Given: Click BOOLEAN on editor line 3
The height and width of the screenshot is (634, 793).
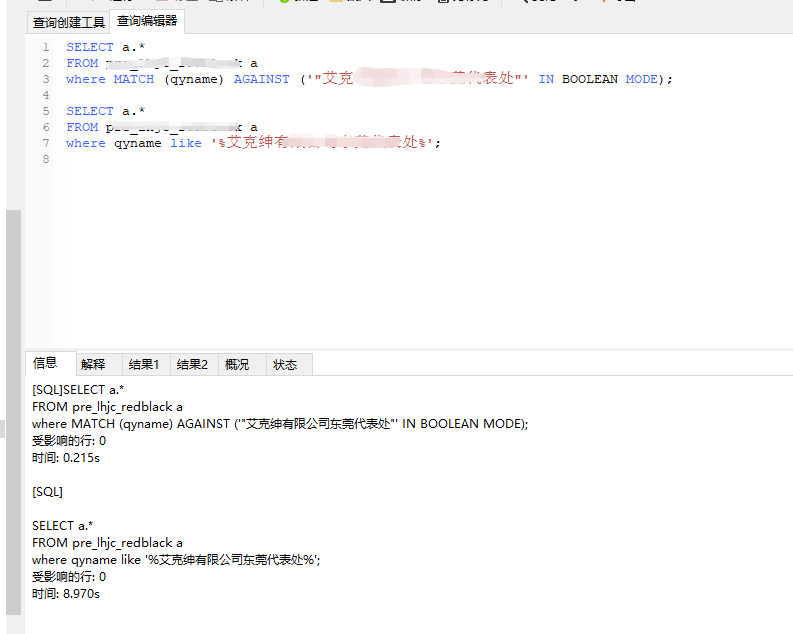Looking at the screenshot, I should pyautogui.click(x=590, y=79).
